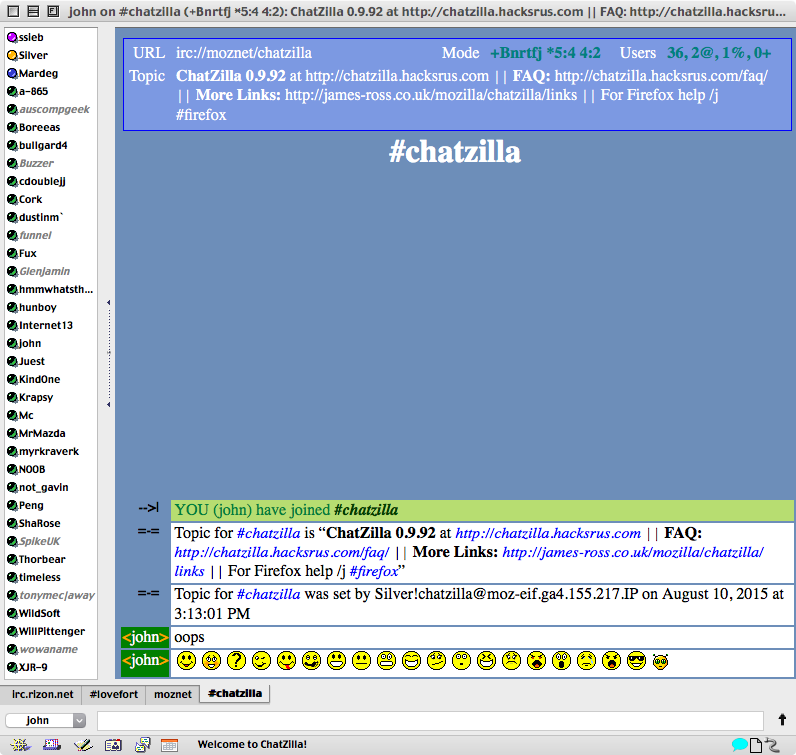Click the question mark smiley emoticon
The image size is (796, 755).
tap(236, 661)
